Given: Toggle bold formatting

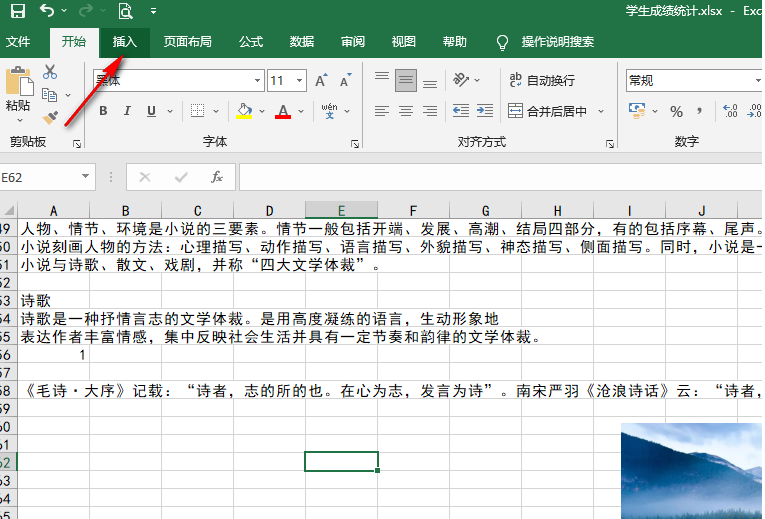Looking at the screenshot, I should pos(103,111).
